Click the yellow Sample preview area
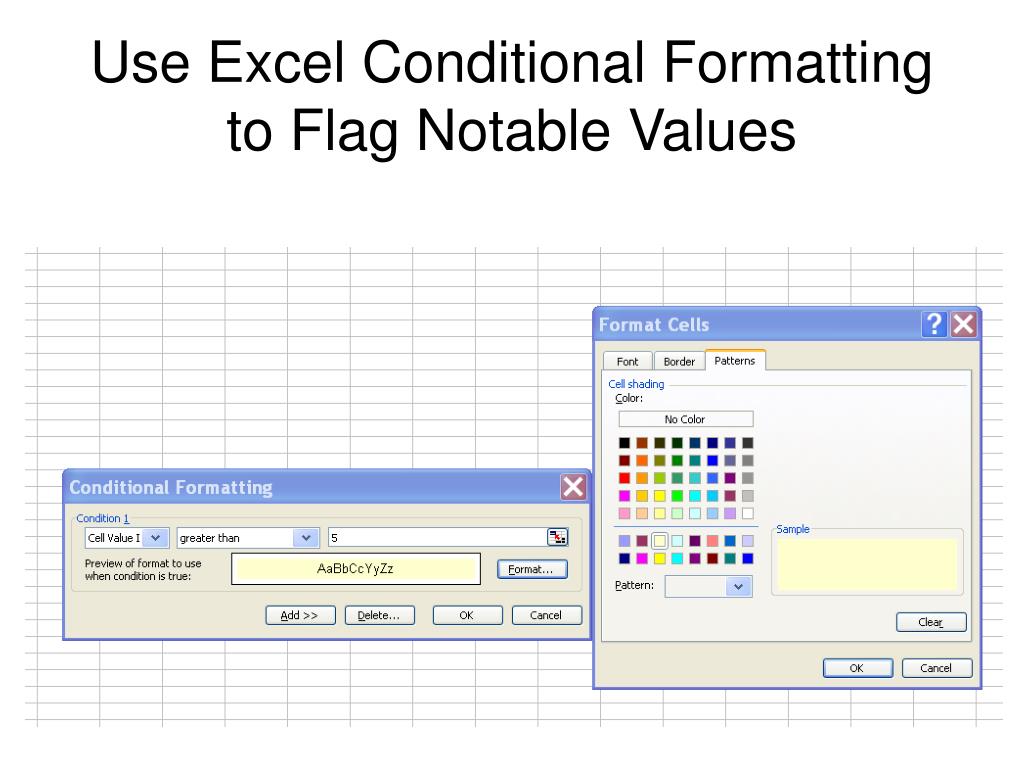The width and height of the screenshot is (1024, 768). tap(867, 565)
